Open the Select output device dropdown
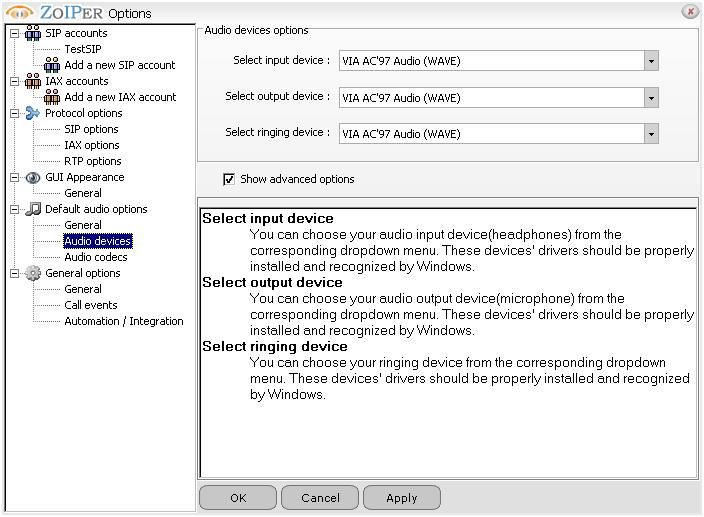This screenshot has width=704, height=517. coord(651,98)
